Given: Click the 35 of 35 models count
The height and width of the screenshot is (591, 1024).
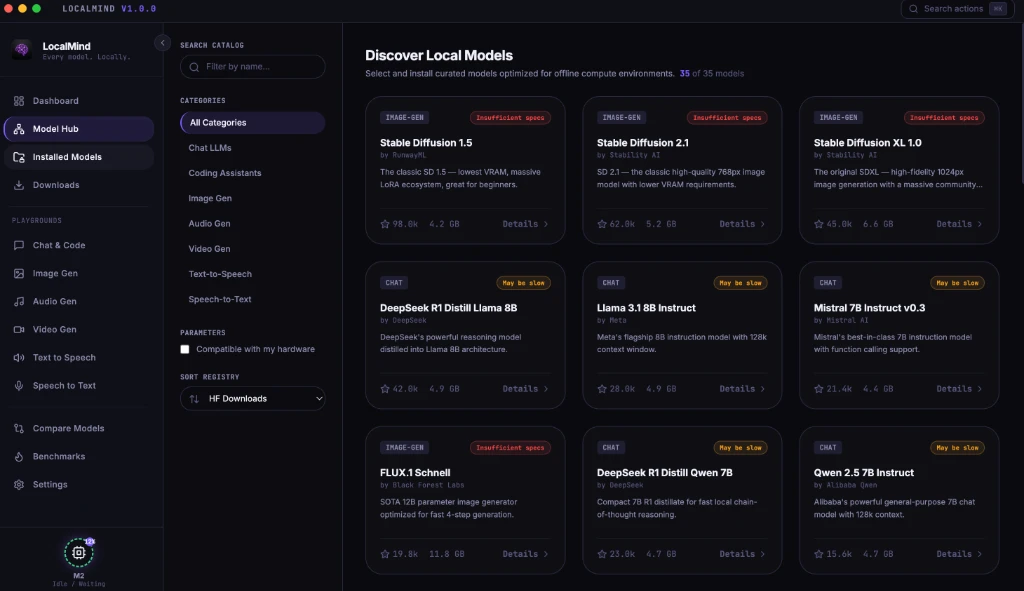Looking at the screenshot, I should click(712, 74).
